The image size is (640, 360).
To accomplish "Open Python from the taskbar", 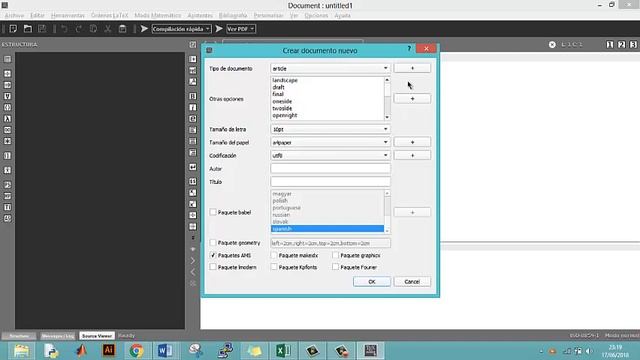I will point(51,351).
